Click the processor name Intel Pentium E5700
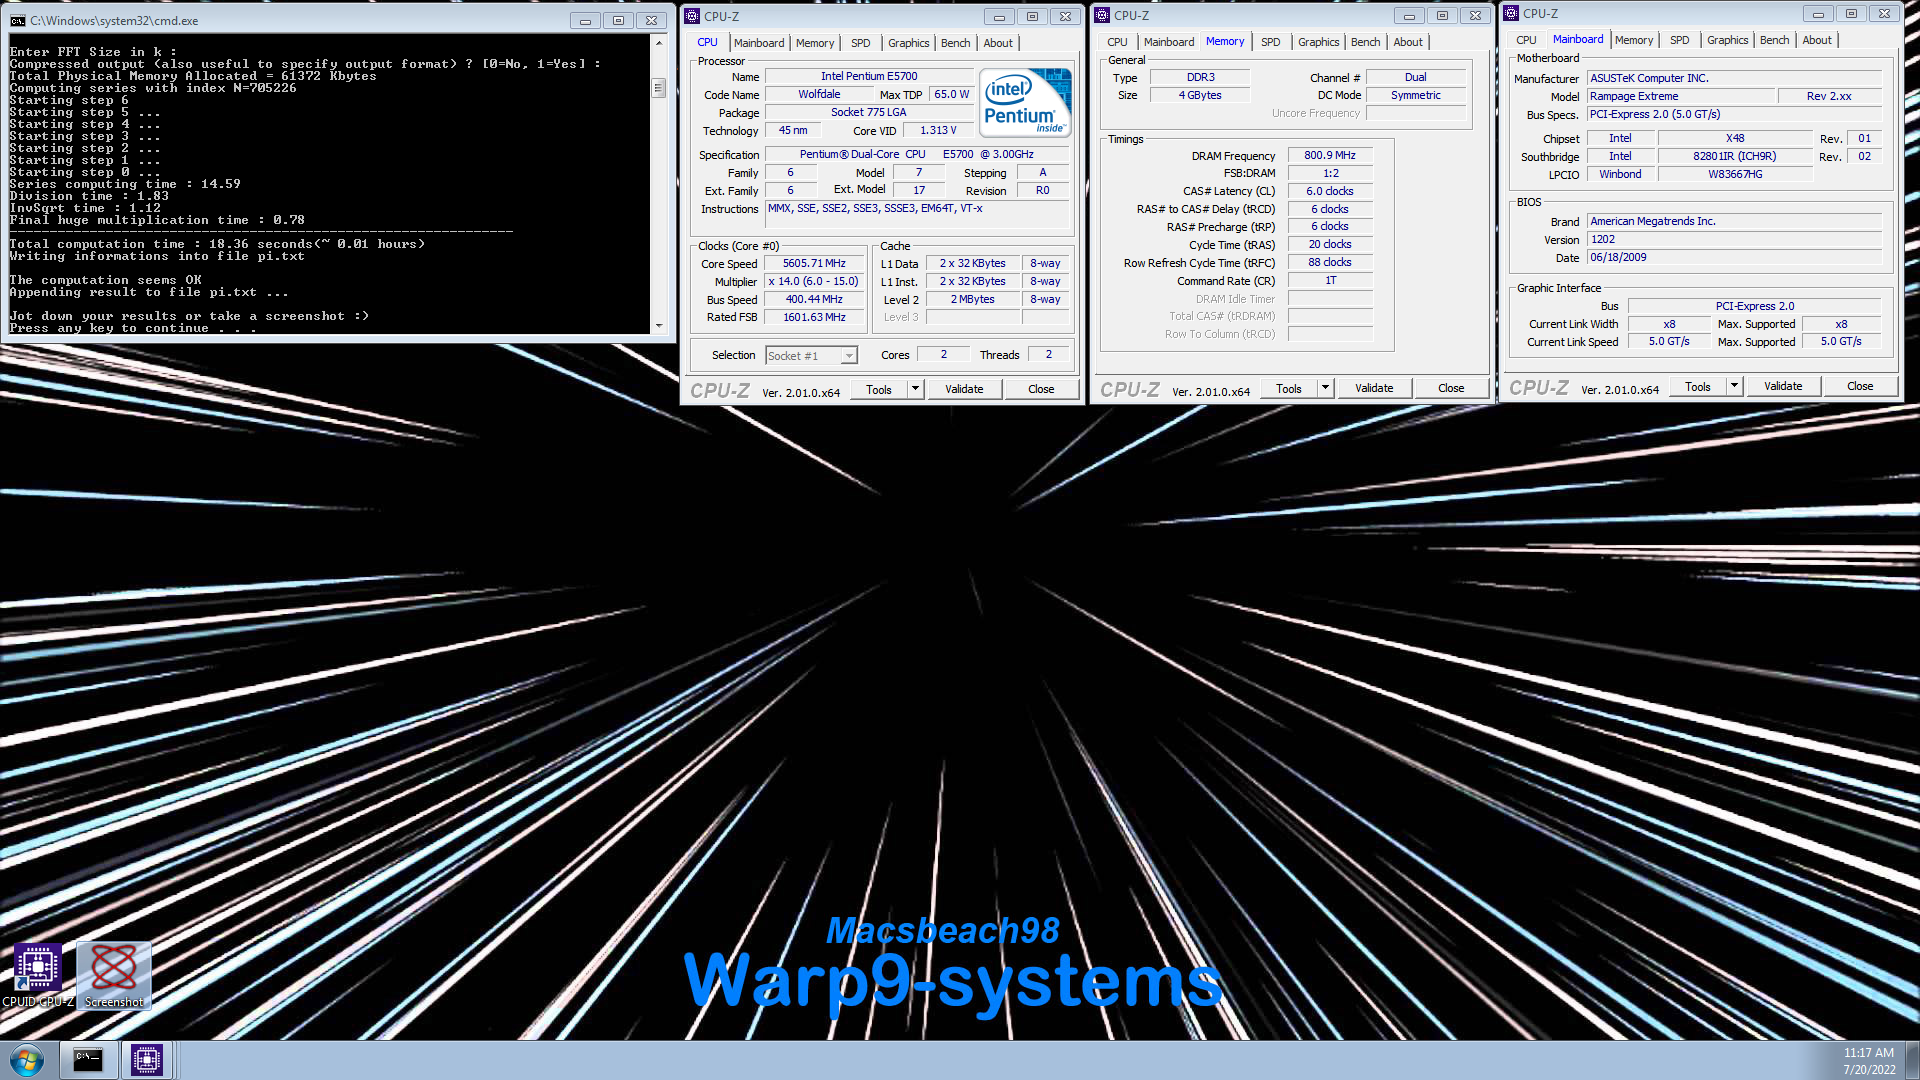This screenshot has width=1920, height=1080. (869, 76)
